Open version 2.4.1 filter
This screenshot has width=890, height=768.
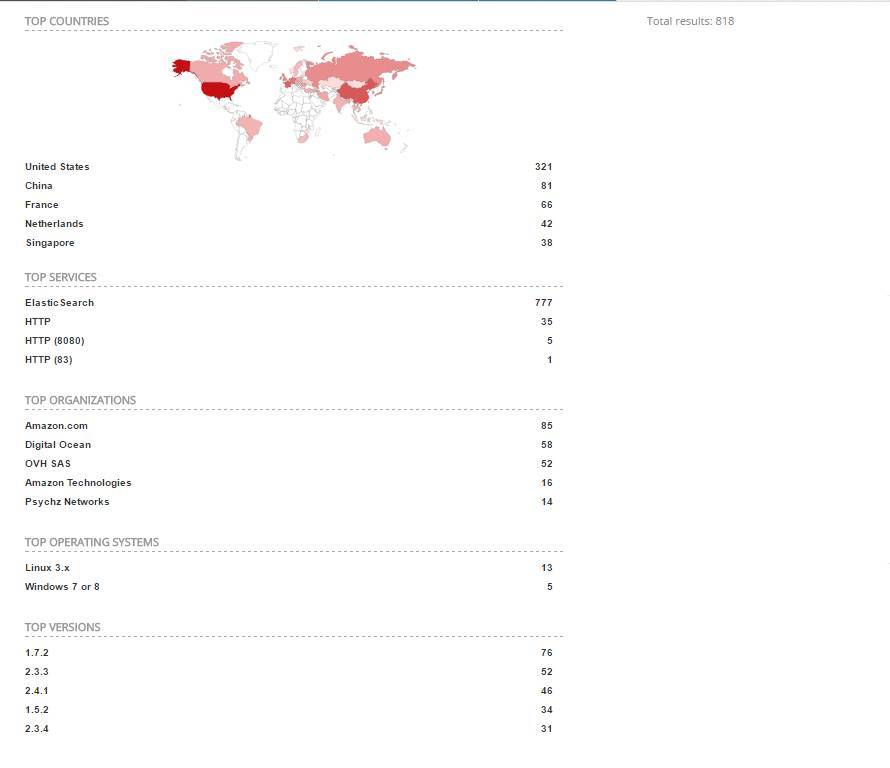pyautogui.click(x=36, y=691)
